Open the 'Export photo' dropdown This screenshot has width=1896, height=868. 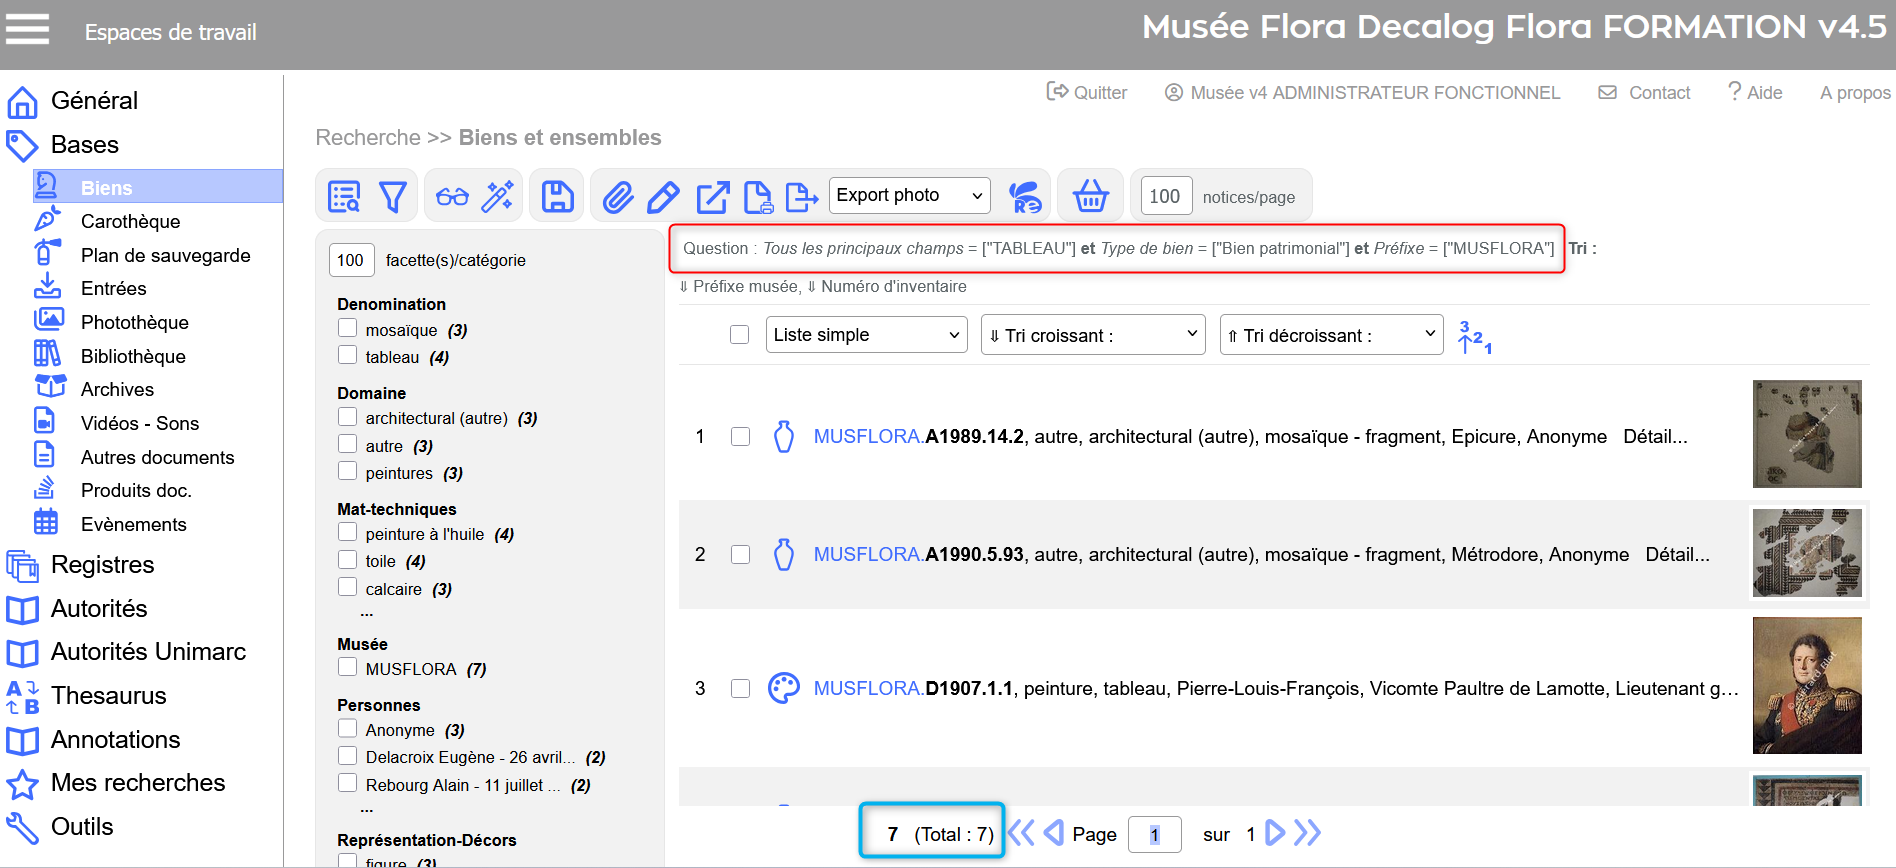point(909,195)
